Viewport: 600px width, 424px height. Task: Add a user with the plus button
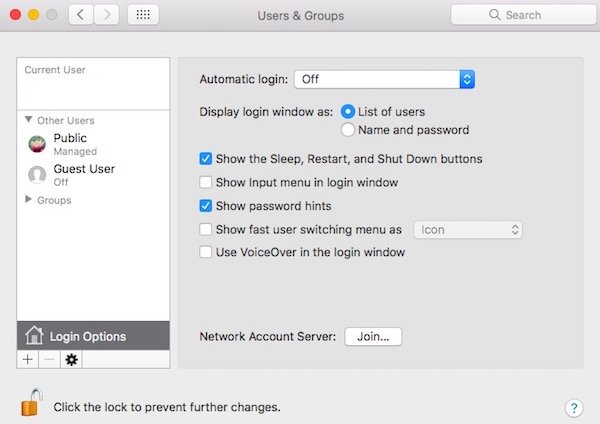27,359
